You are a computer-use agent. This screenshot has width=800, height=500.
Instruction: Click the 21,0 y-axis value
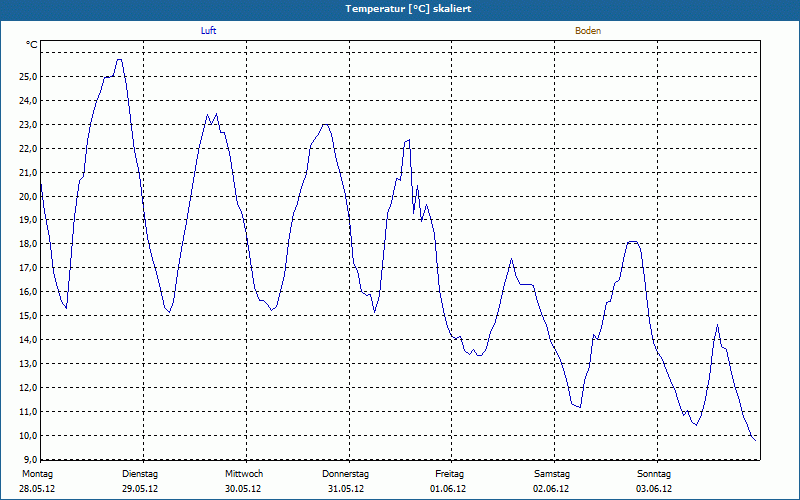click(x=29, y=172)
